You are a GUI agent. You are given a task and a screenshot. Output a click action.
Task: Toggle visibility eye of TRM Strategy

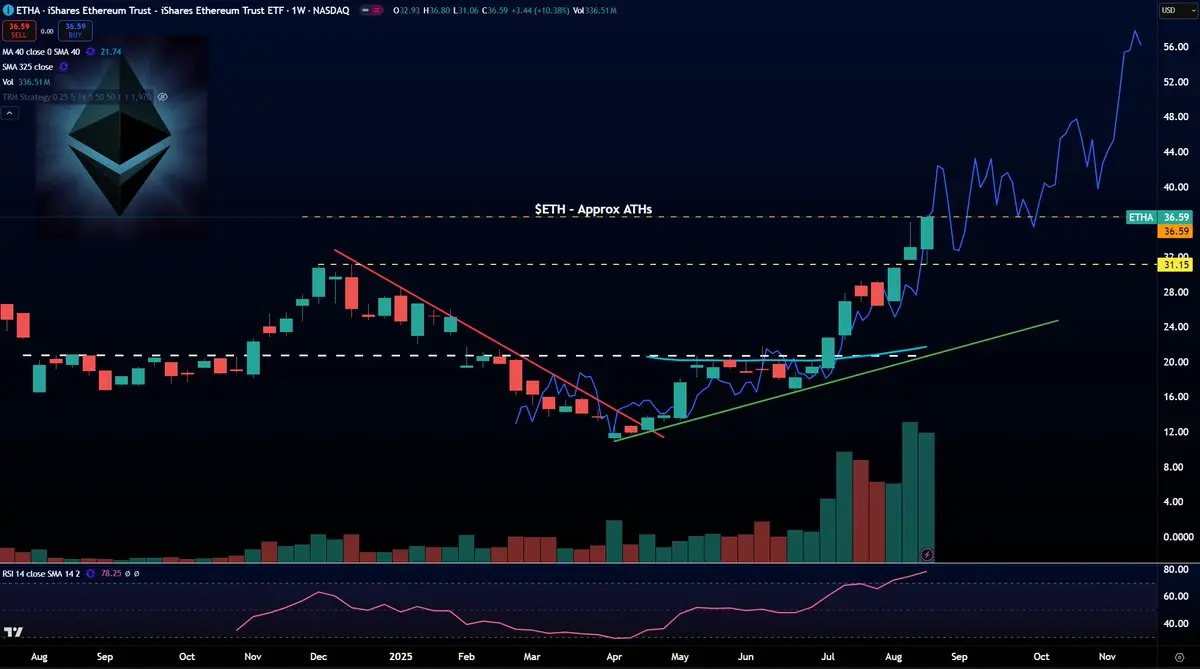162,97
